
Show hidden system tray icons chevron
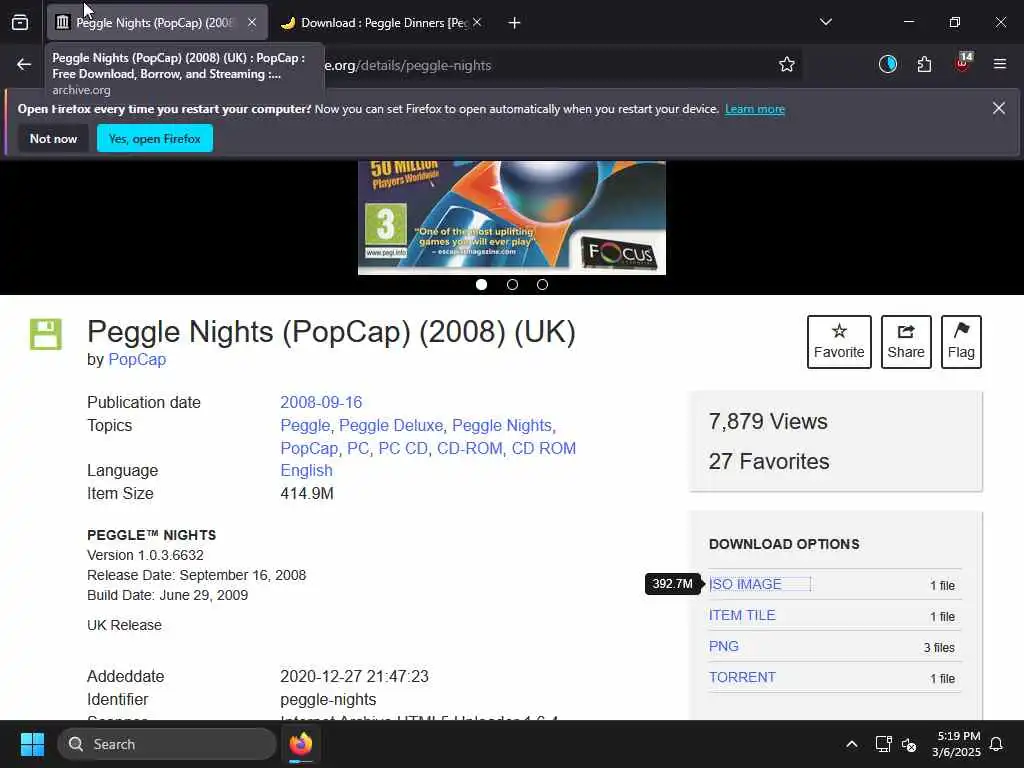click(852, 744)
